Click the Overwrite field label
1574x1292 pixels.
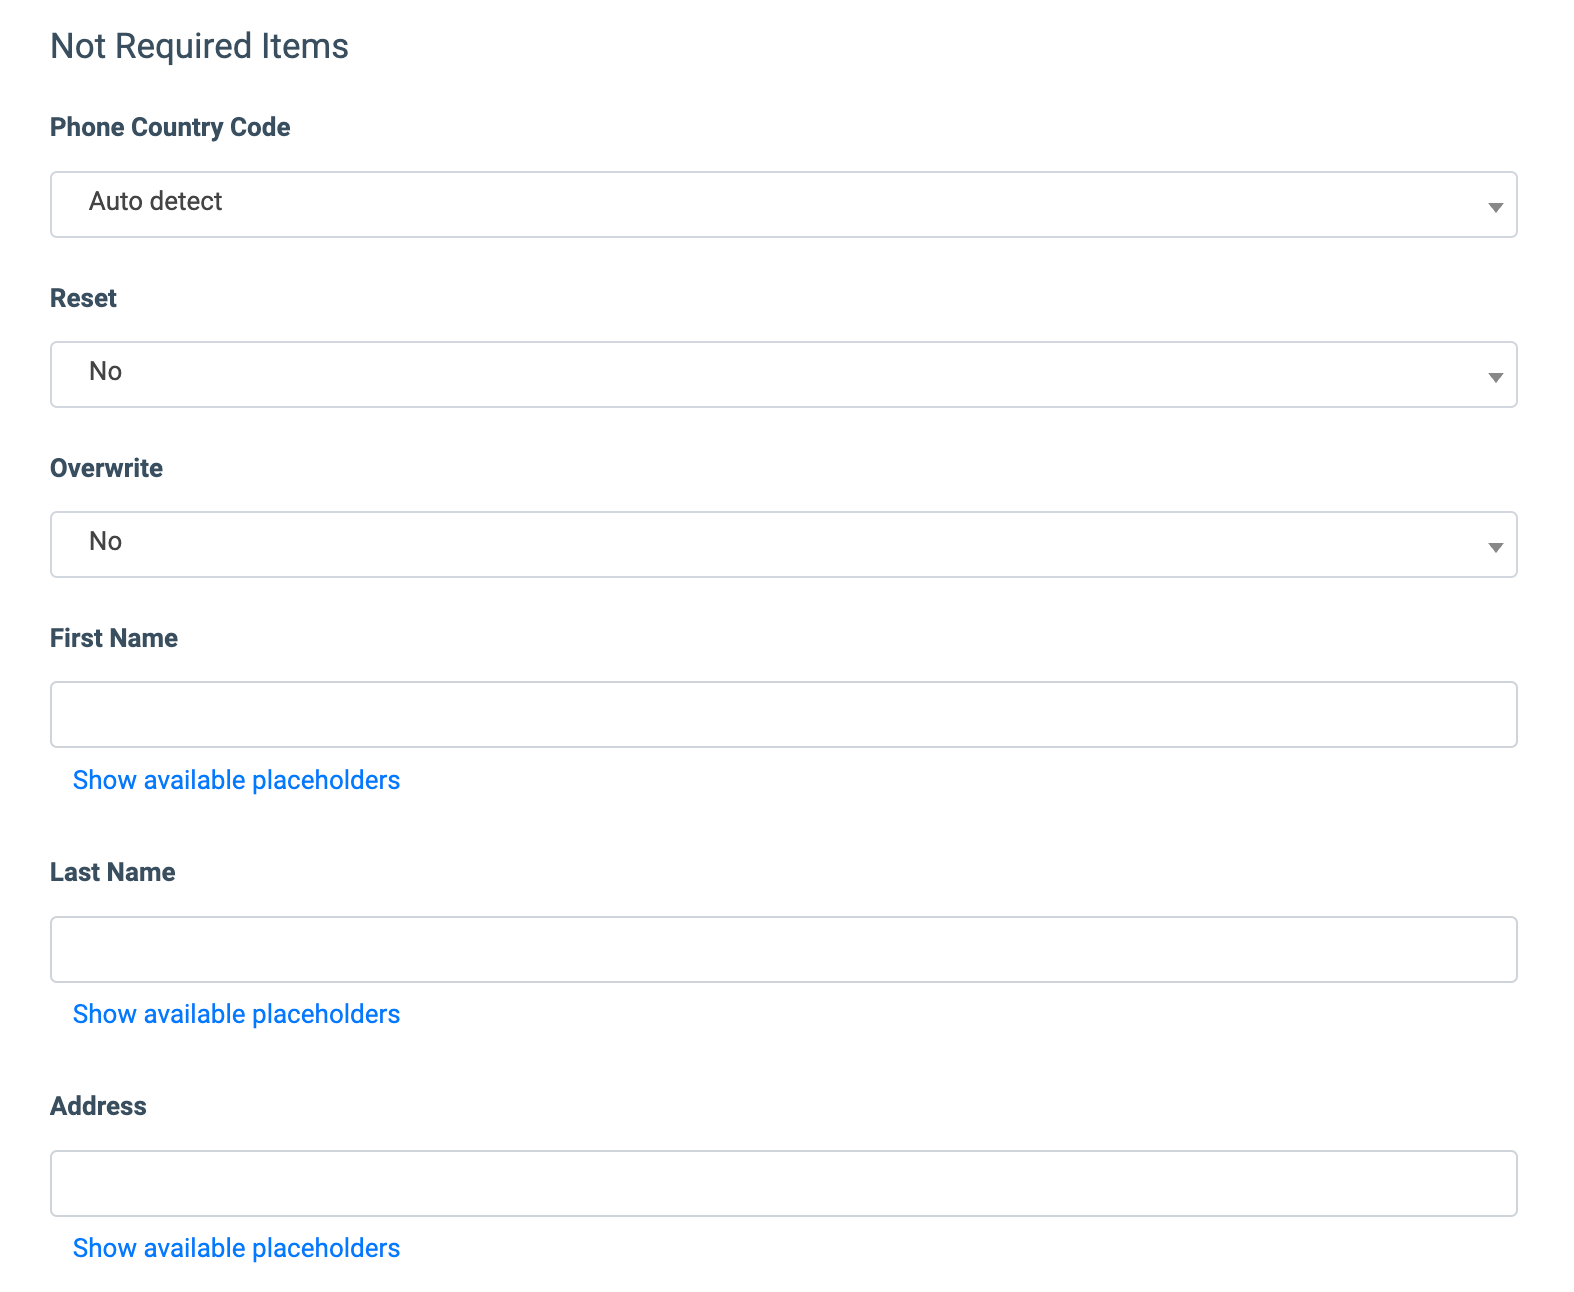point(106,468)
